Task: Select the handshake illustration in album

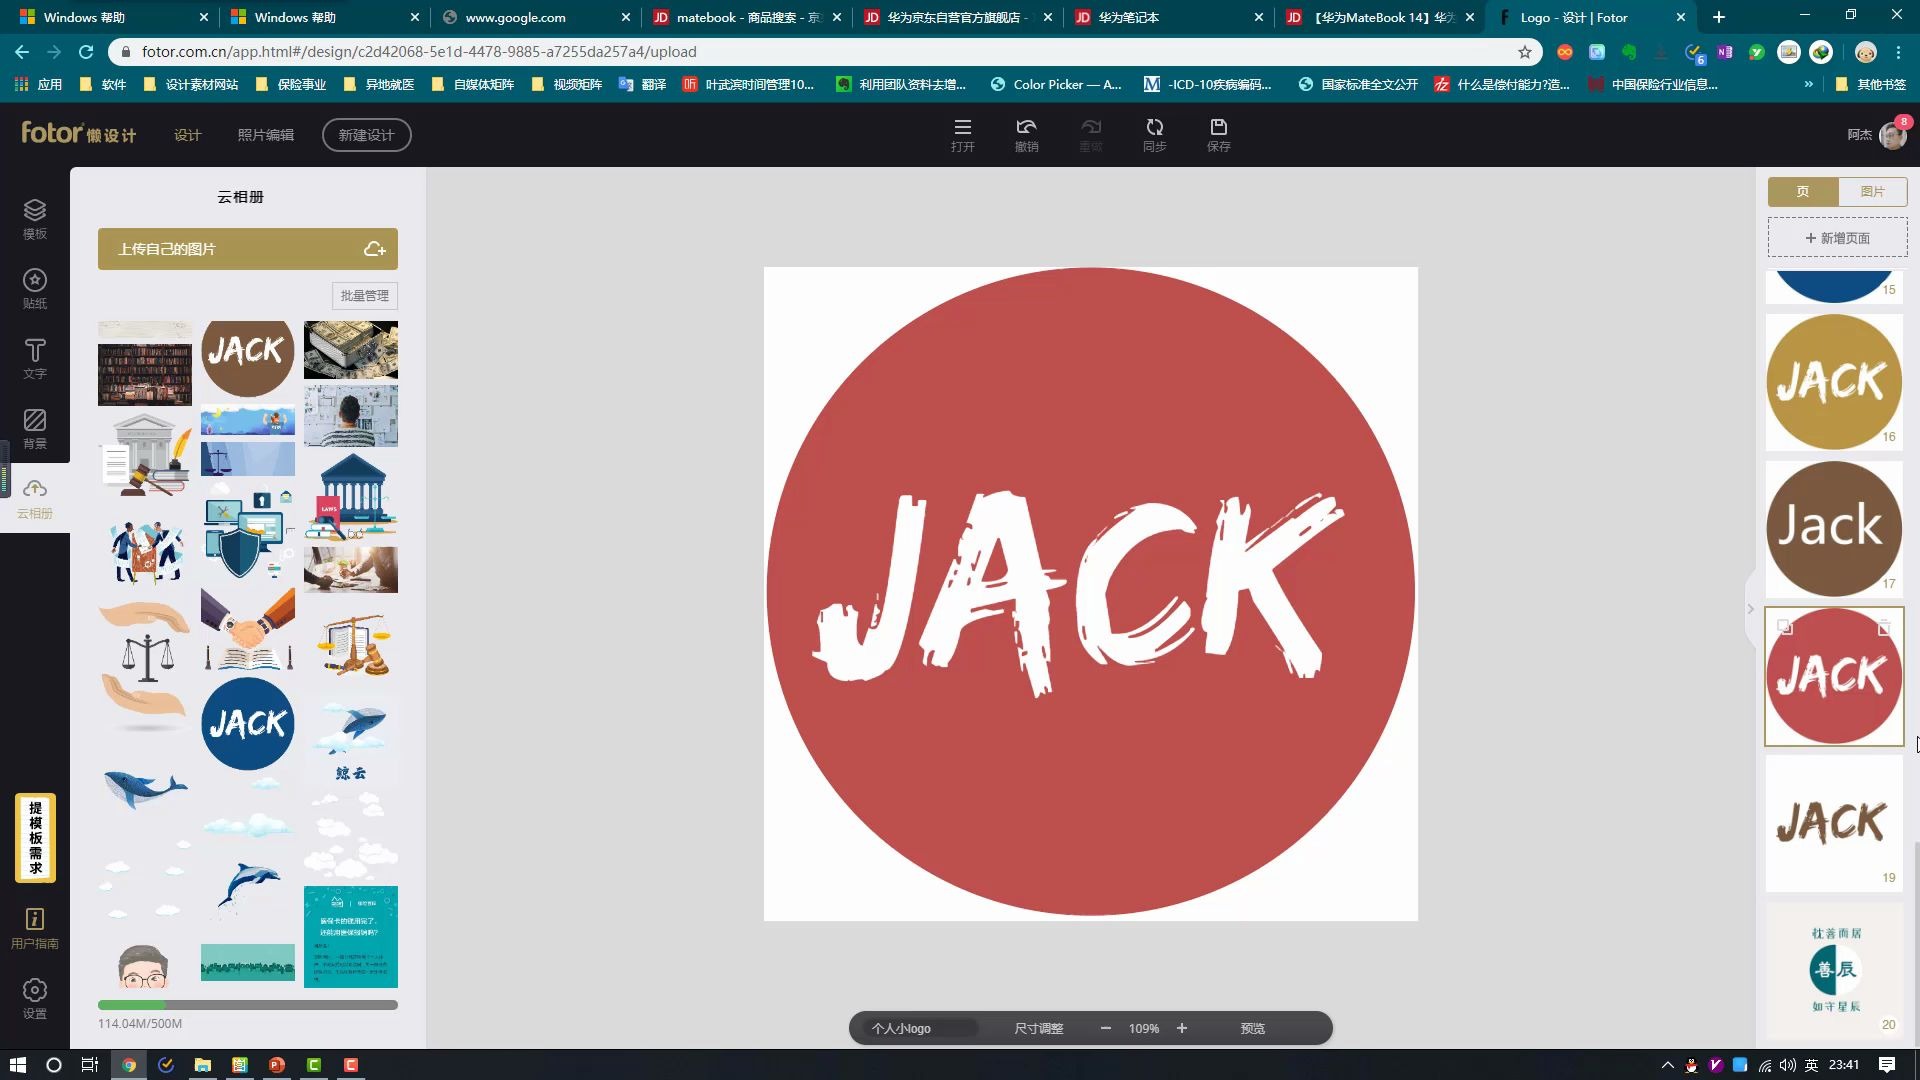Action: (x=248, y=629)
